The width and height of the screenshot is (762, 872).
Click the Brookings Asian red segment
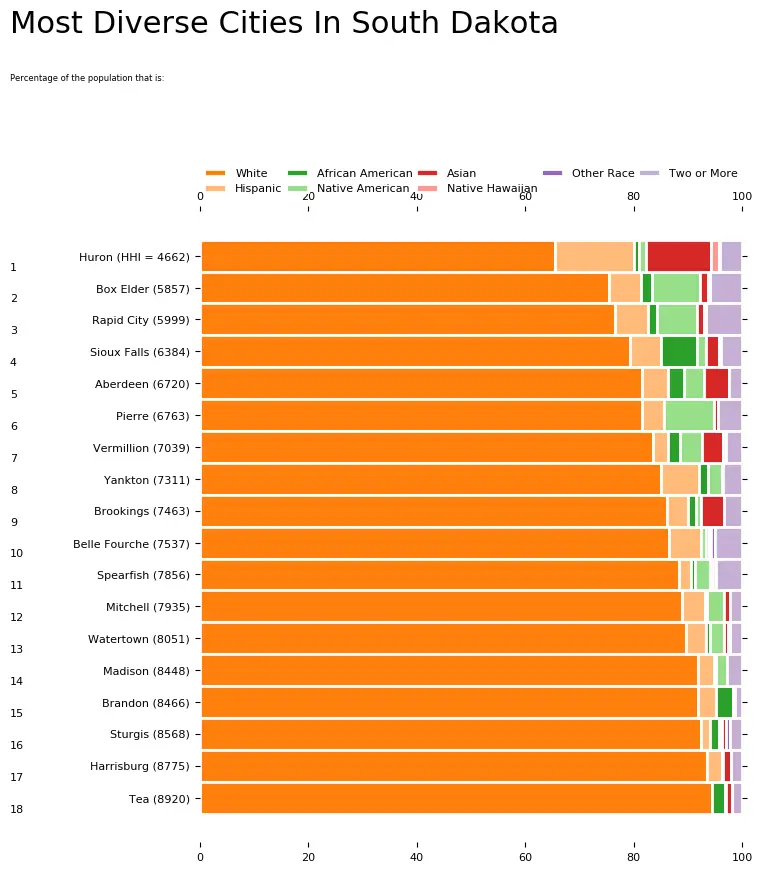click(x=712, y=511)
